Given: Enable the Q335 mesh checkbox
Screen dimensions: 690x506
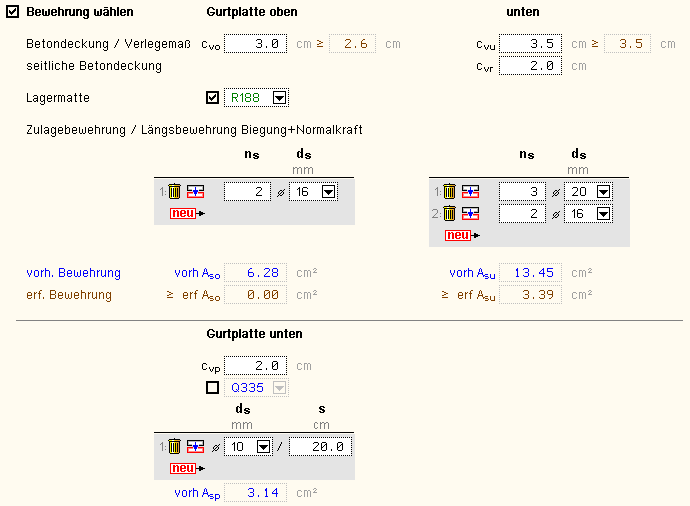Looking at the screenshot, I should point(212,387).
